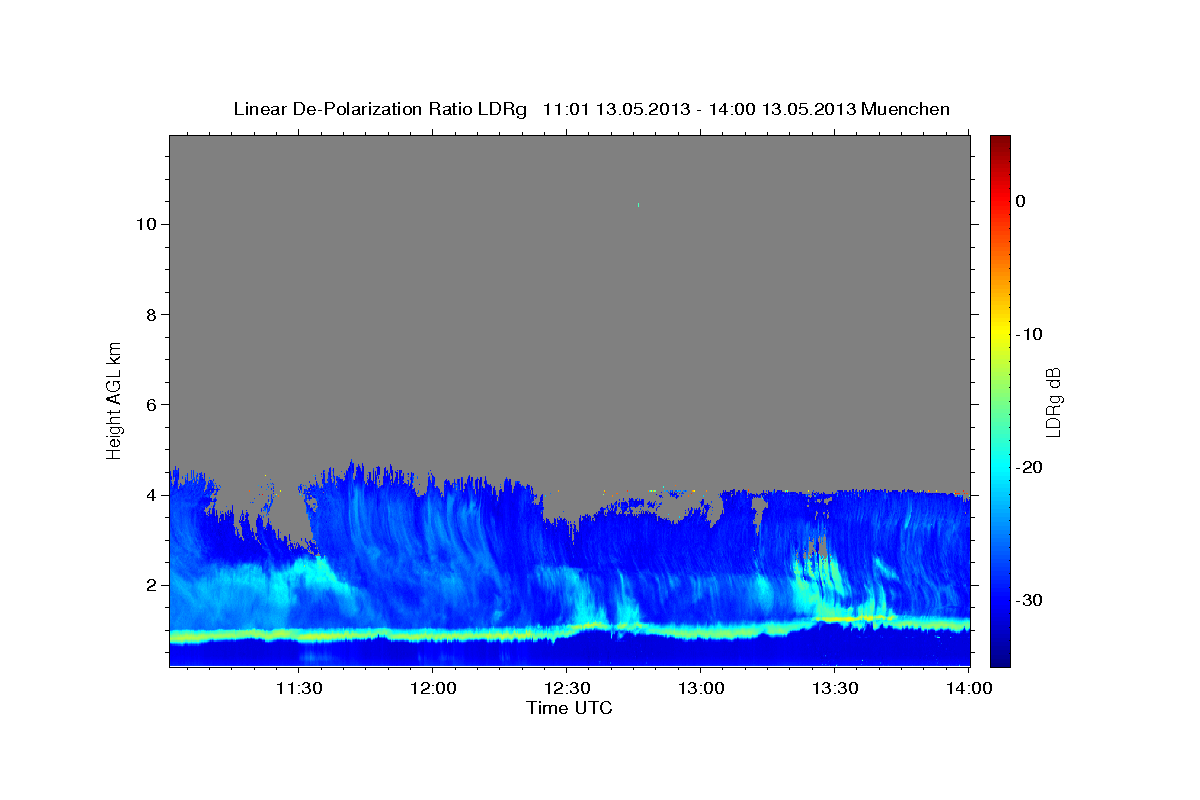
Task: Click the 'LDRg dB' colorbar label
Action: 1053,402
